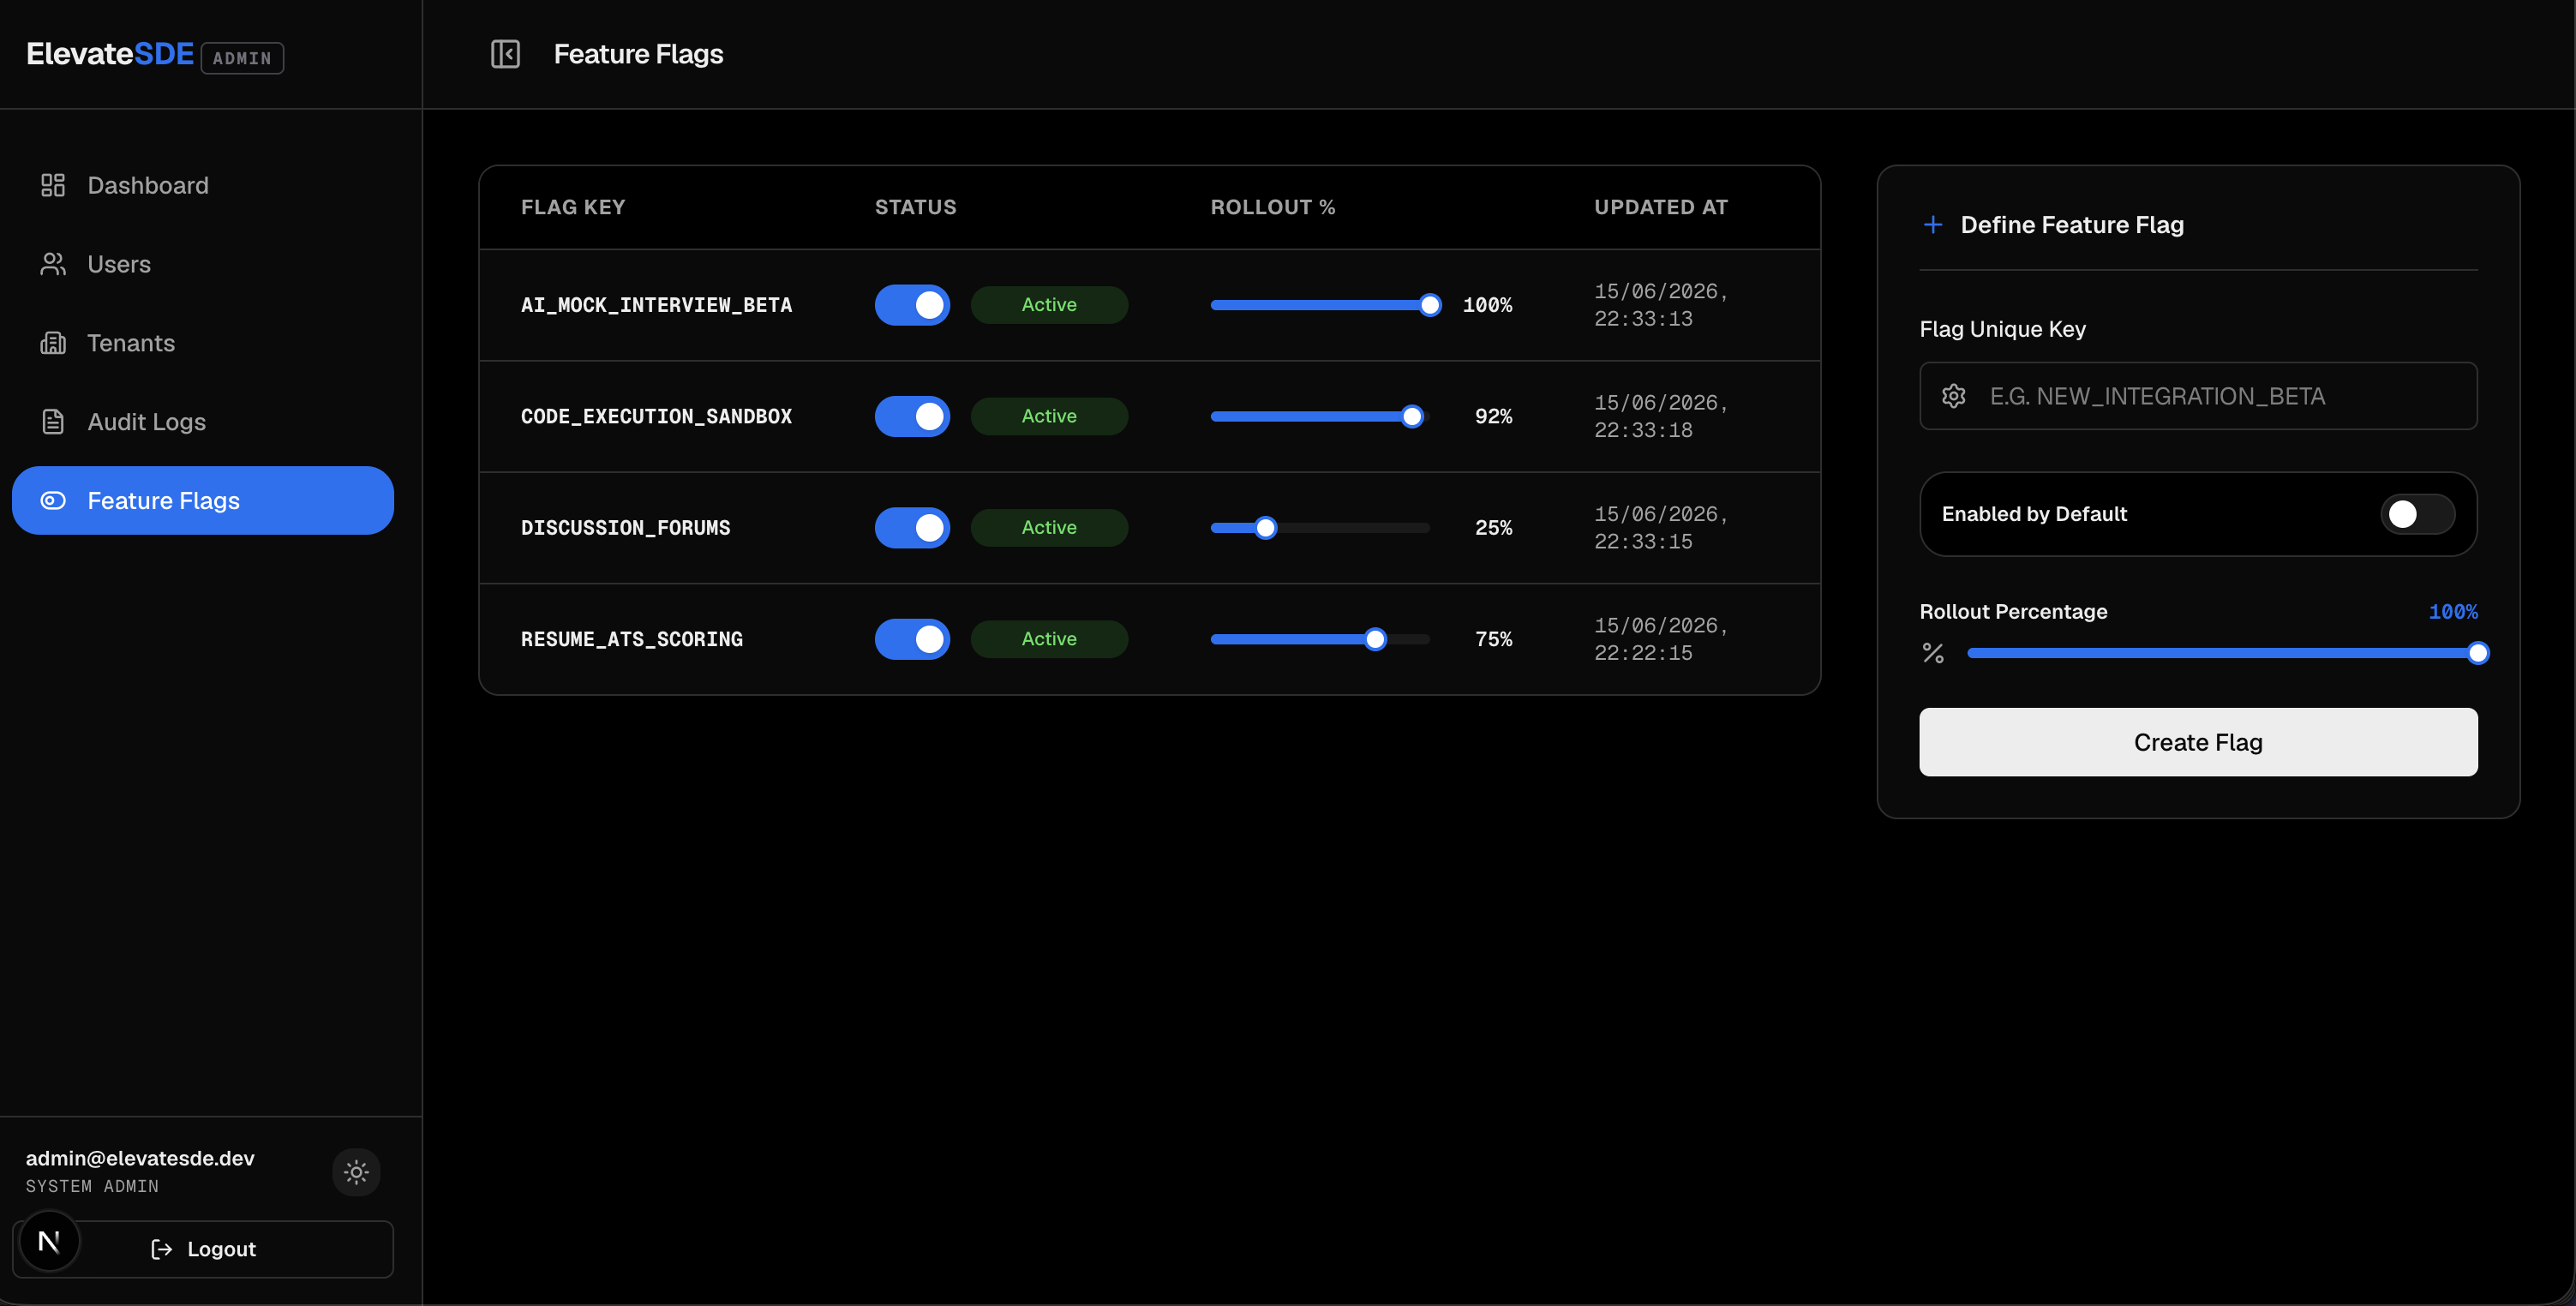The height and width of the screenshot is (1306, 2576).
Task: Go to the Users section
Action: (203, 264)
